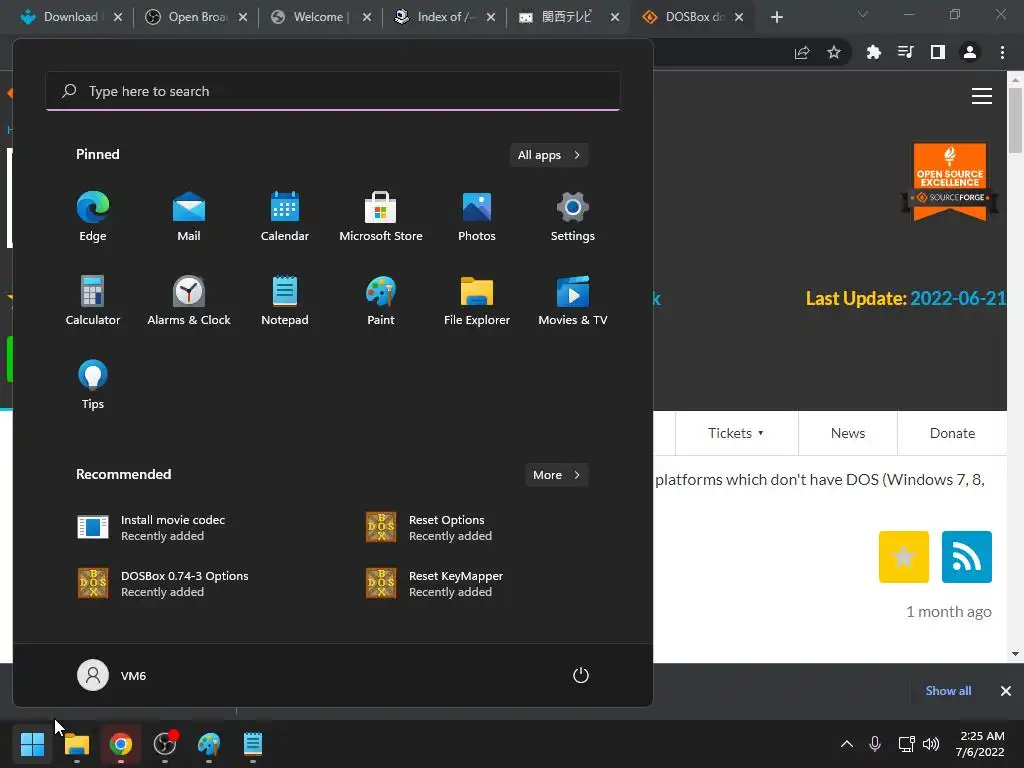Close the Chrome downloads bar
1024x768 pixels.
(x=1006, y=691)
